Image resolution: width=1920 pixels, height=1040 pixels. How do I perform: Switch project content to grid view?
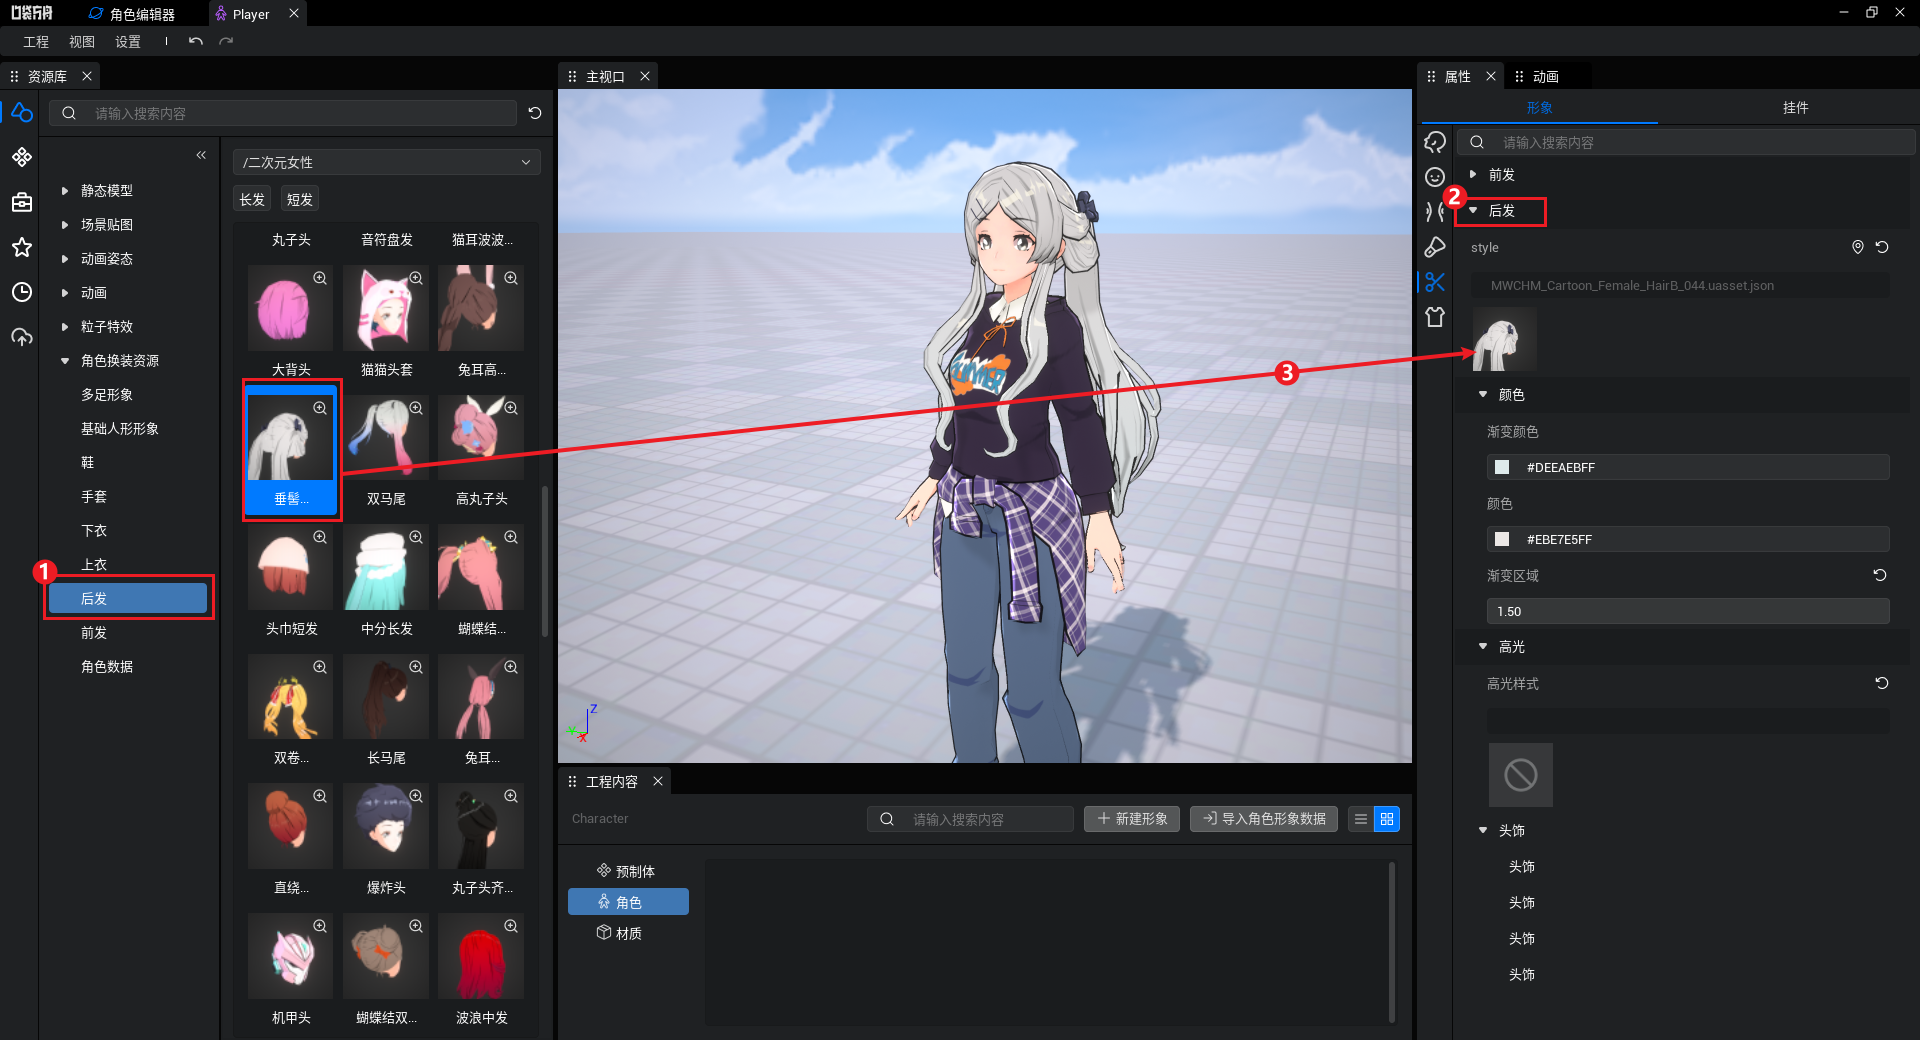click(x=1387, y=819)
